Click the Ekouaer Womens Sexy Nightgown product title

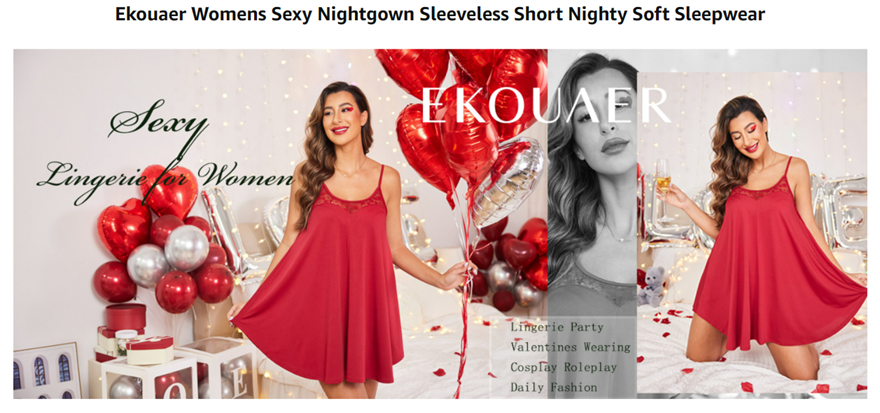(439, 15)
